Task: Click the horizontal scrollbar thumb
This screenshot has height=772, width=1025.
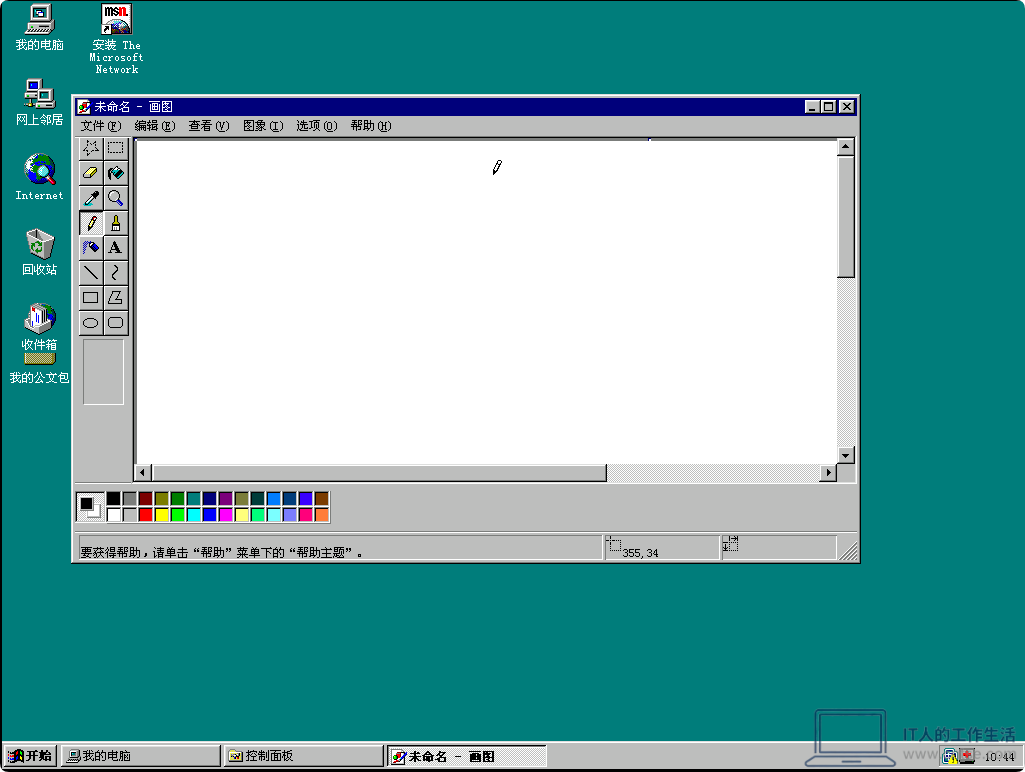Action: (x=379, y=473)
